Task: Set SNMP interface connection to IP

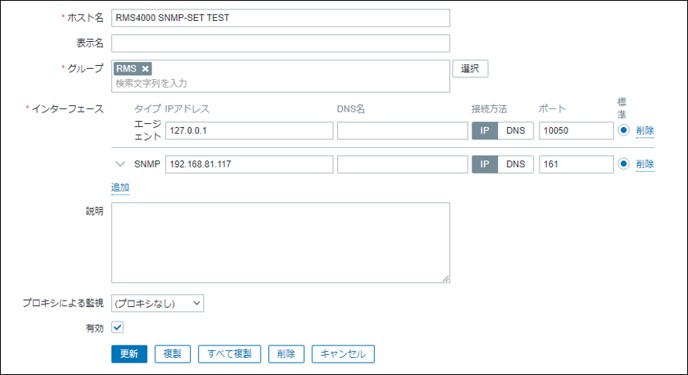Action: coord(484,164)
